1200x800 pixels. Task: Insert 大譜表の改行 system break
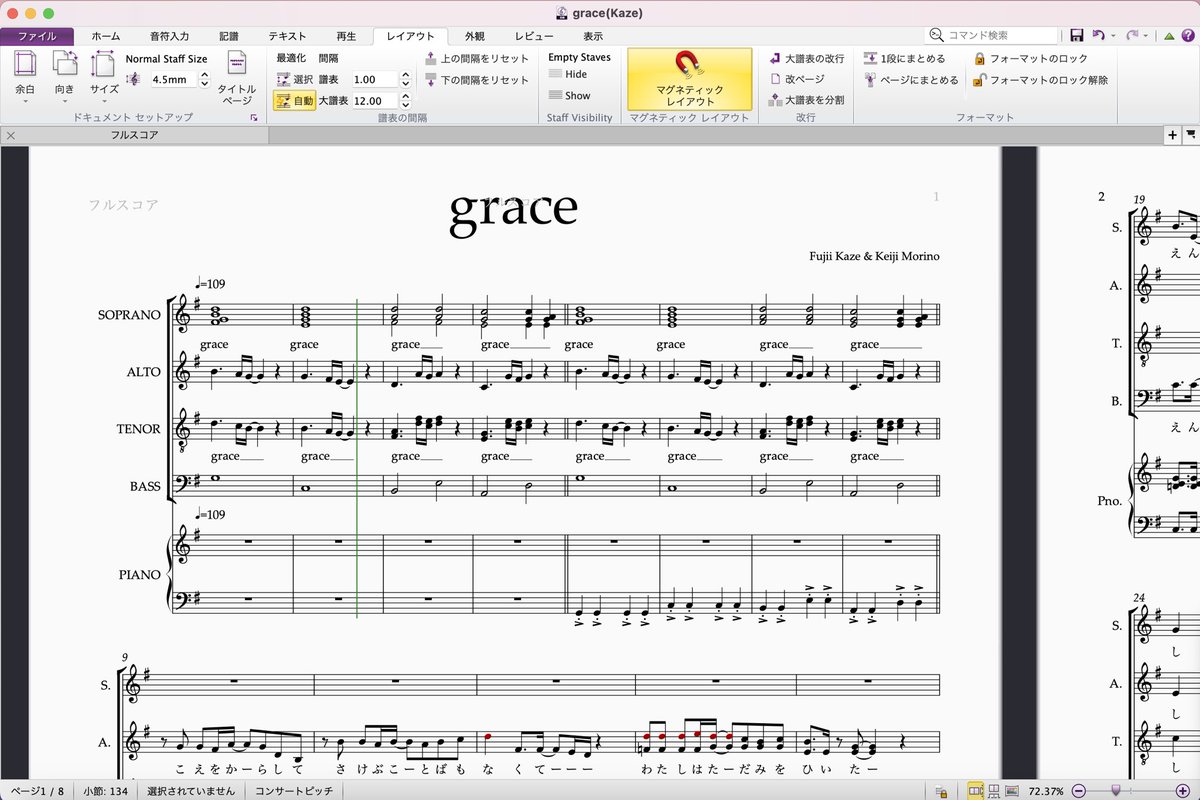807,58
